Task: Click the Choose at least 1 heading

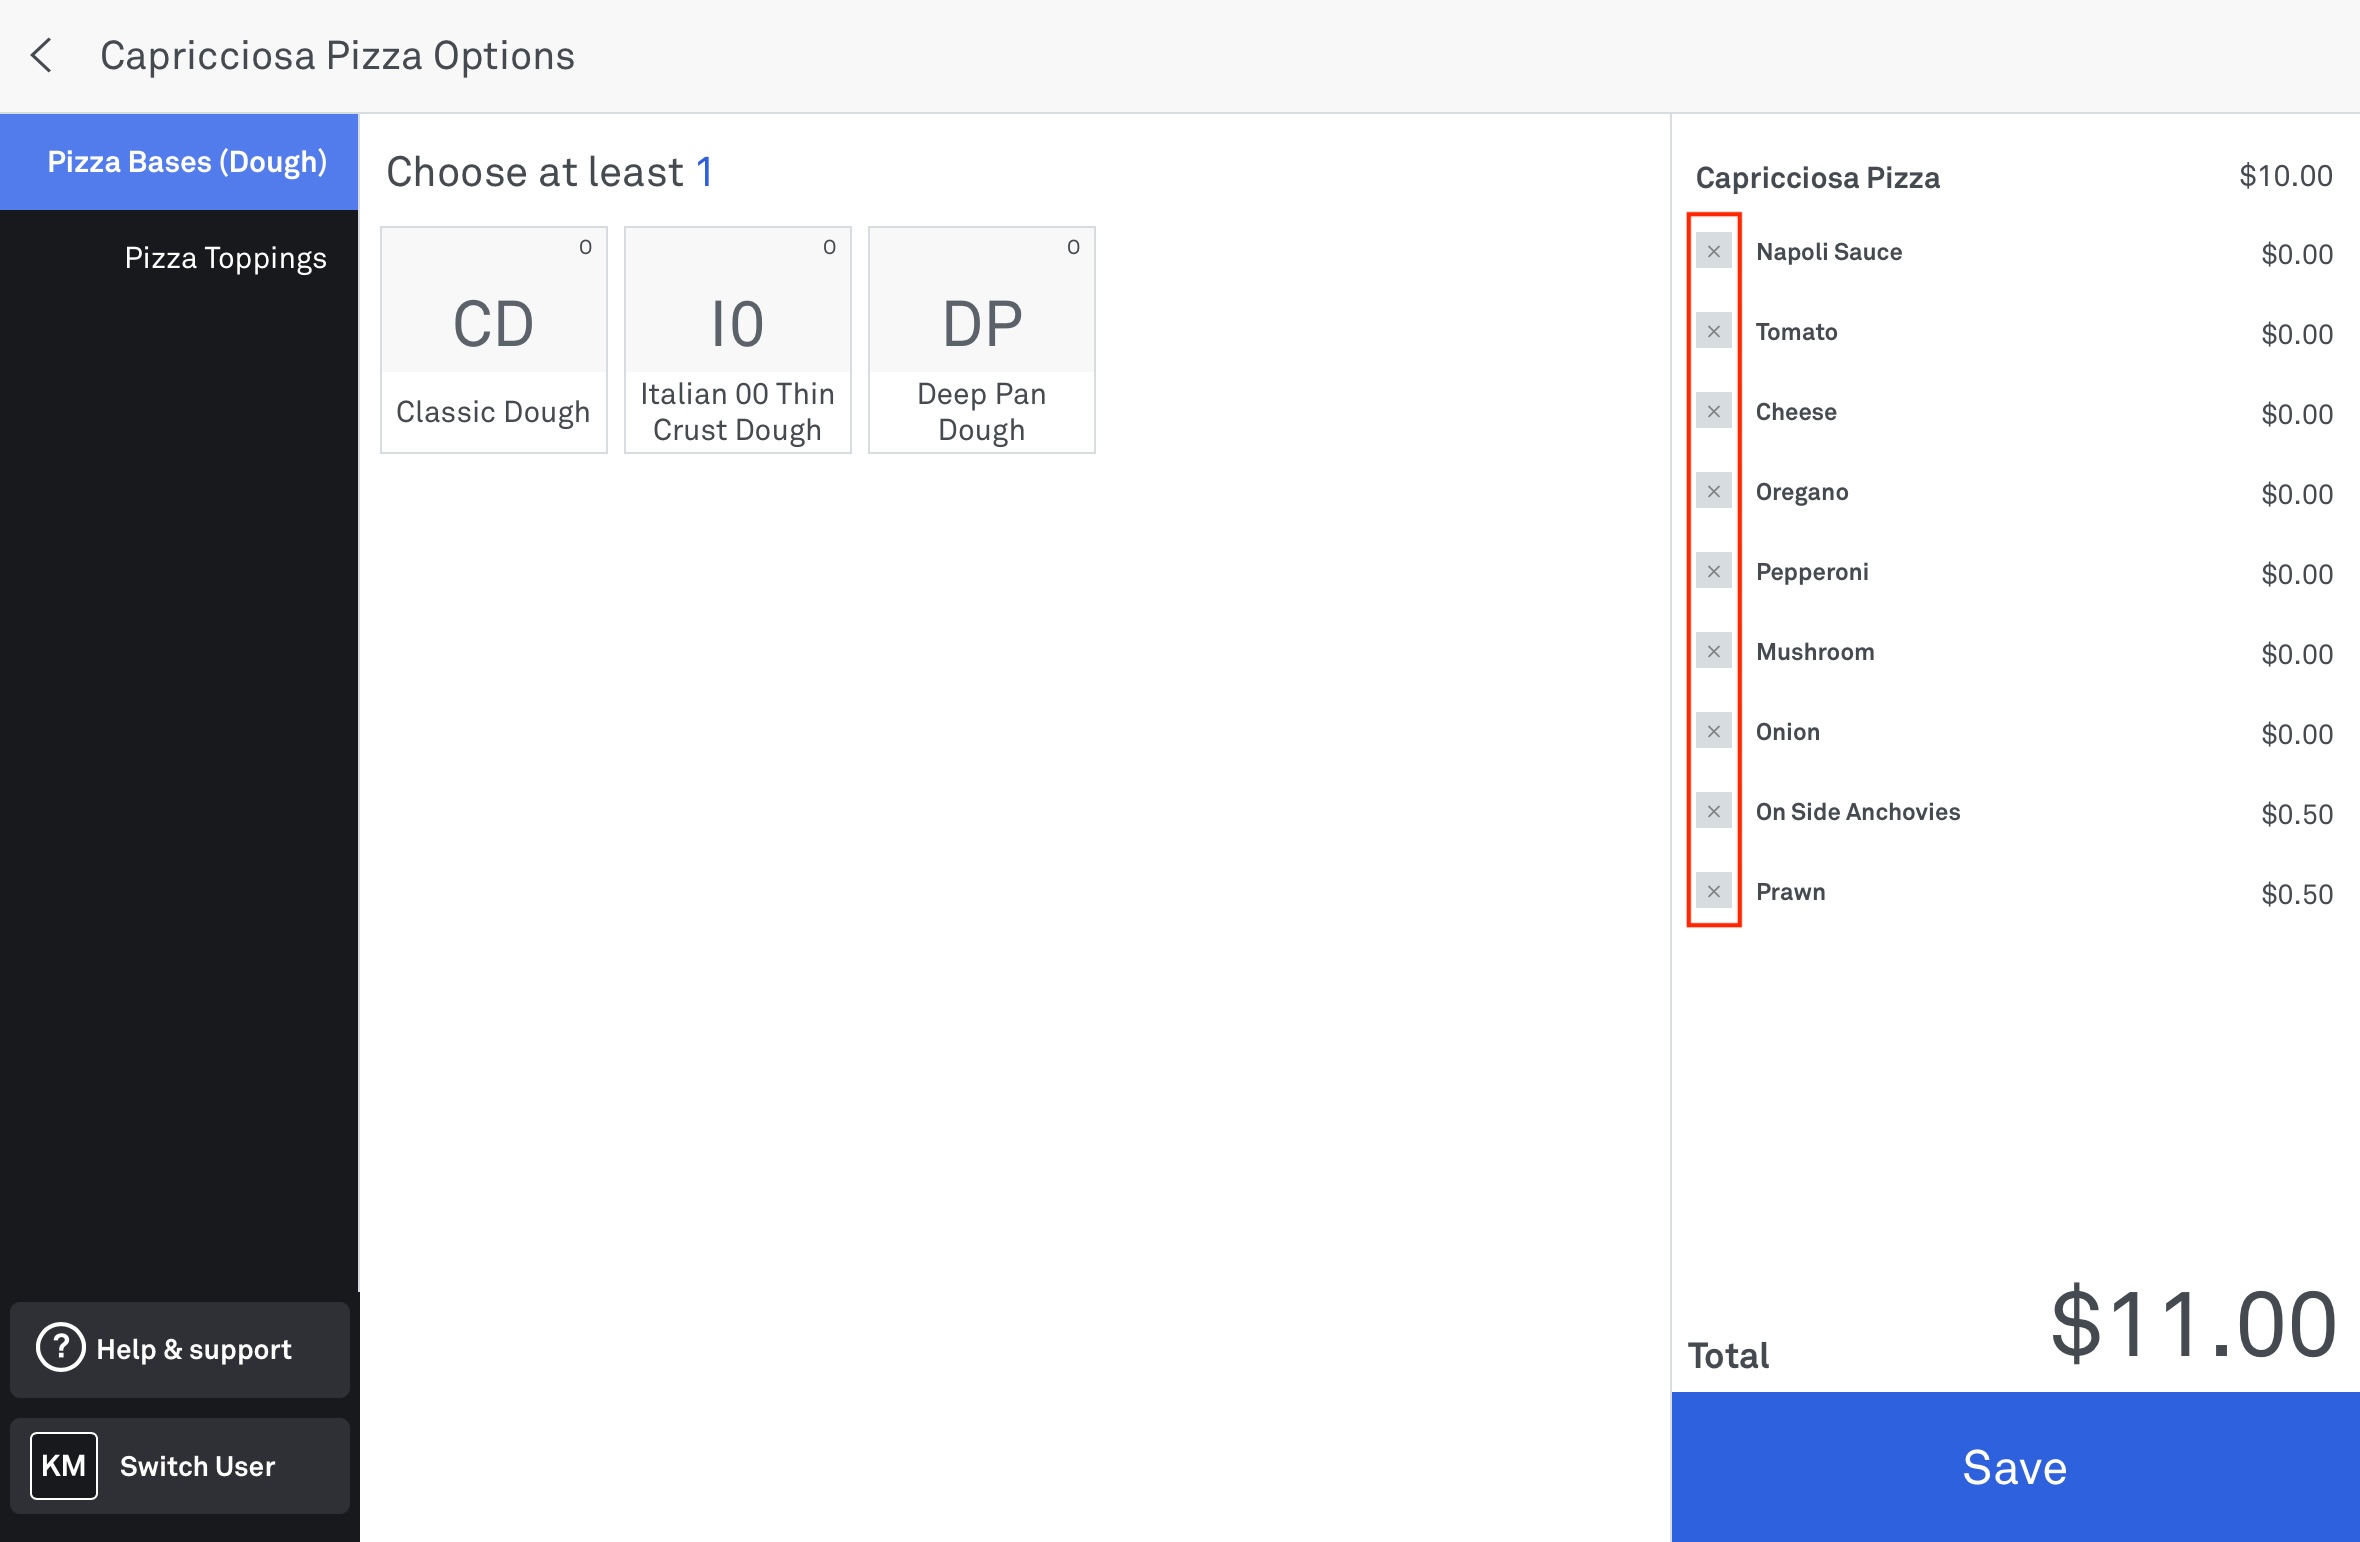Action: [550, 172]
